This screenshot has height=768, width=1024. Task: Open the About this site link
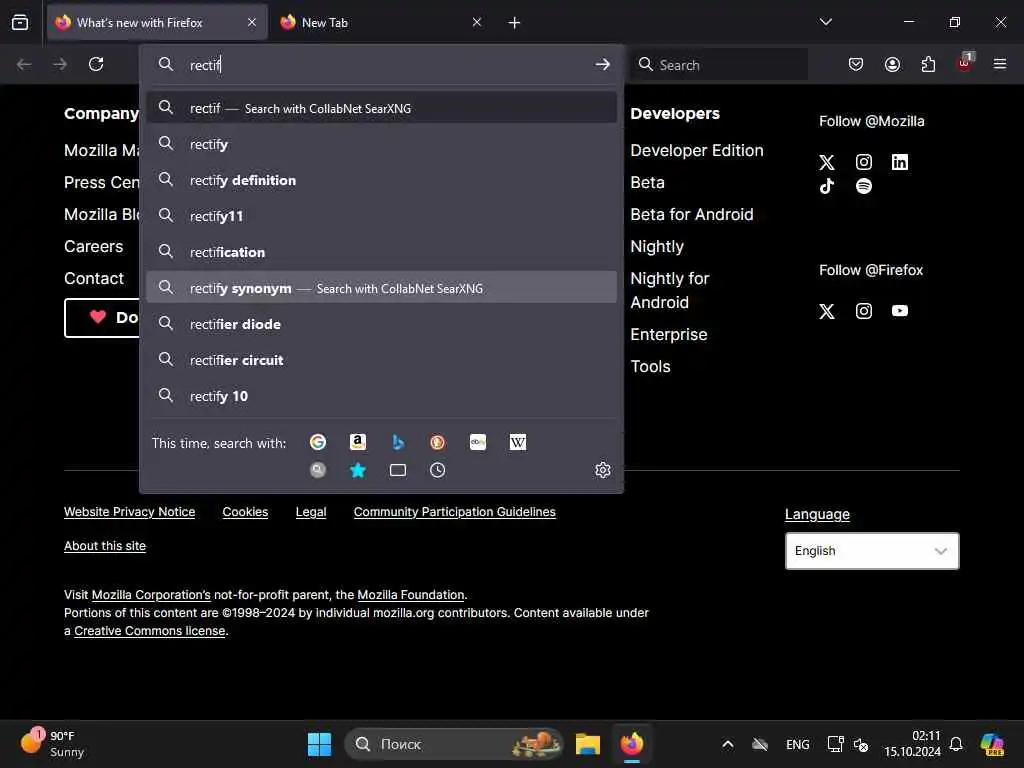(x=104, y=545)
